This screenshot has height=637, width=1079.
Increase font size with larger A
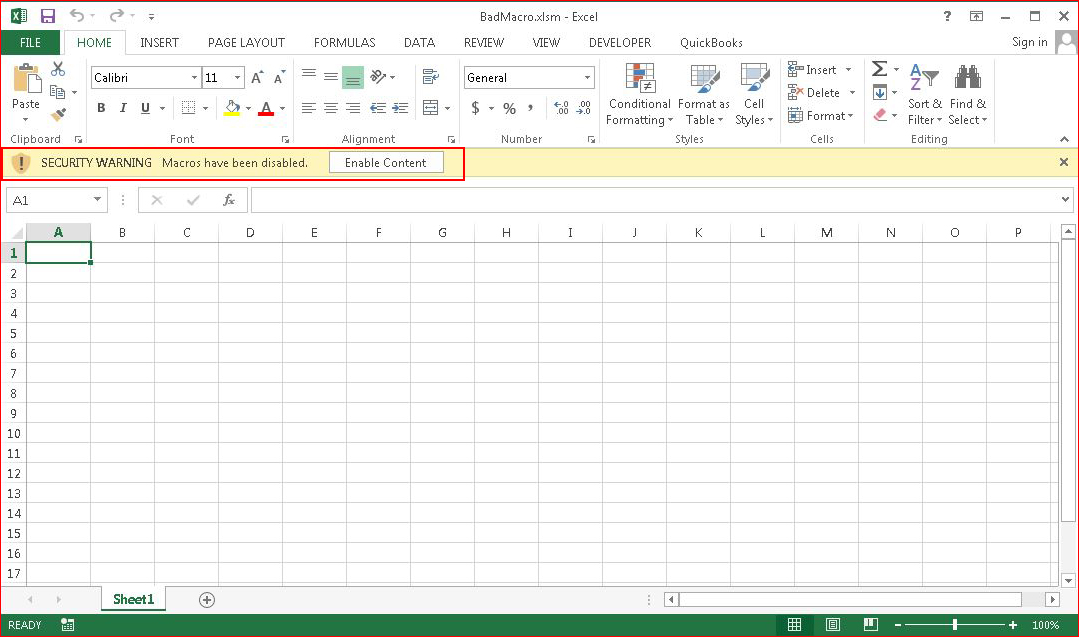[257, 78]
